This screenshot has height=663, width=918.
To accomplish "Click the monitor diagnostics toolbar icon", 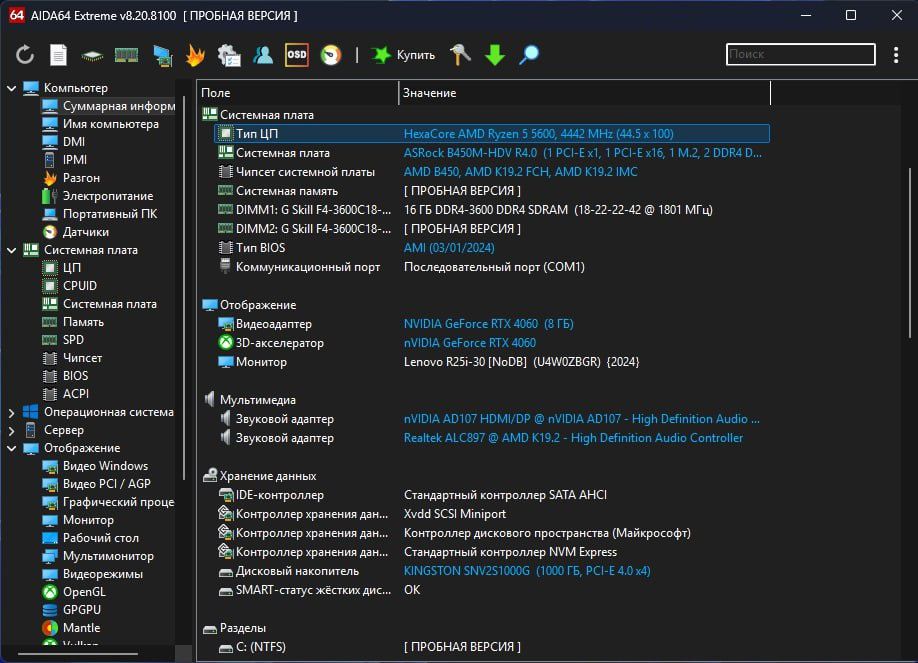I will click(x=163, y=56).
